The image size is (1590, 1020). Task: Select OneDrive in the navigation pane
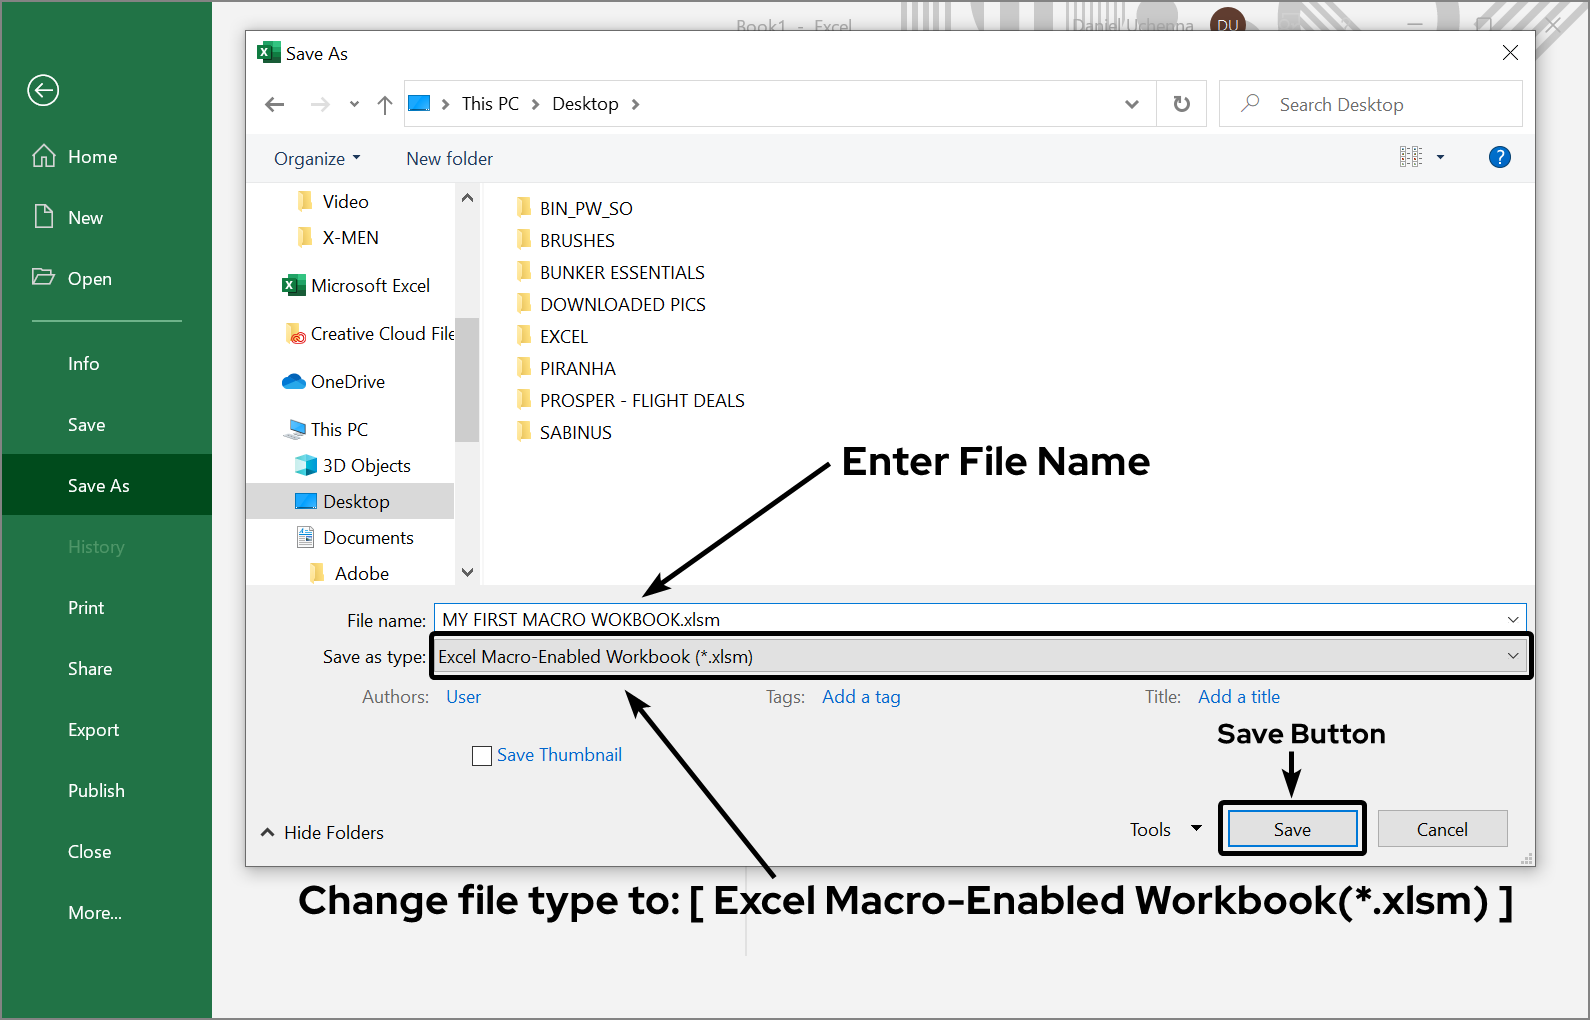347,382
